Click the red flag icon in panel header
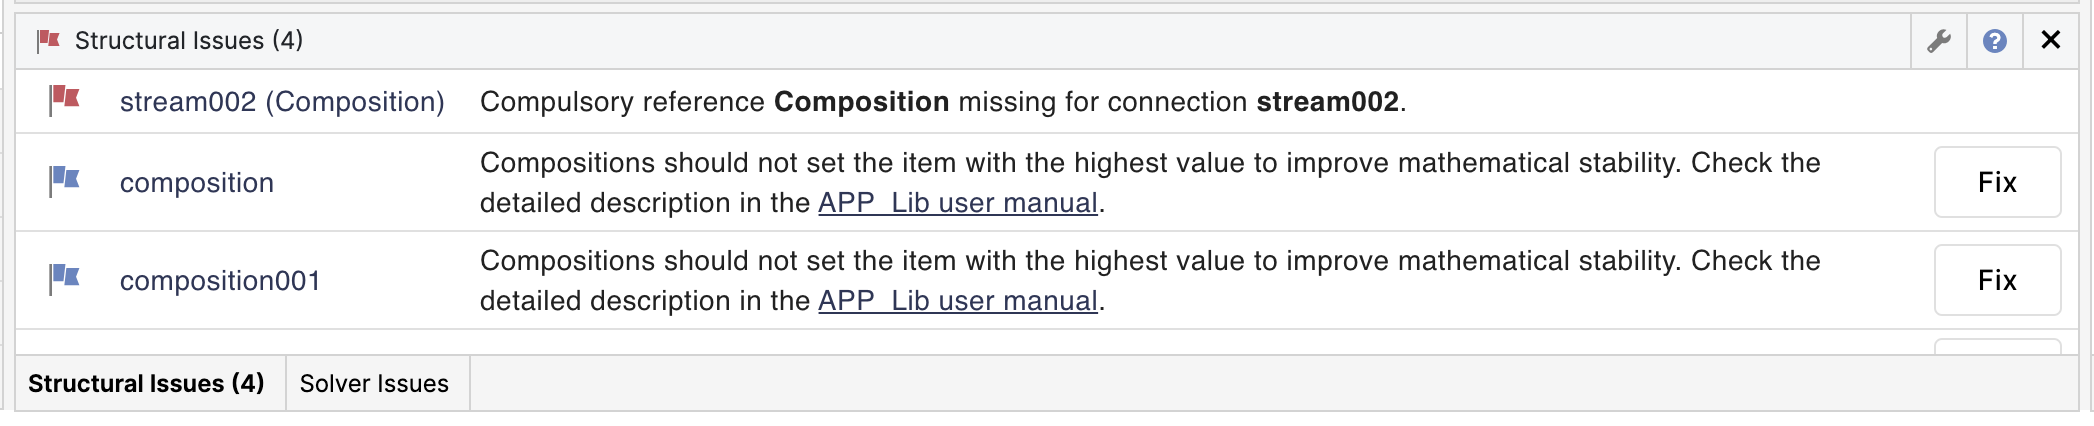 click(48, 41)
